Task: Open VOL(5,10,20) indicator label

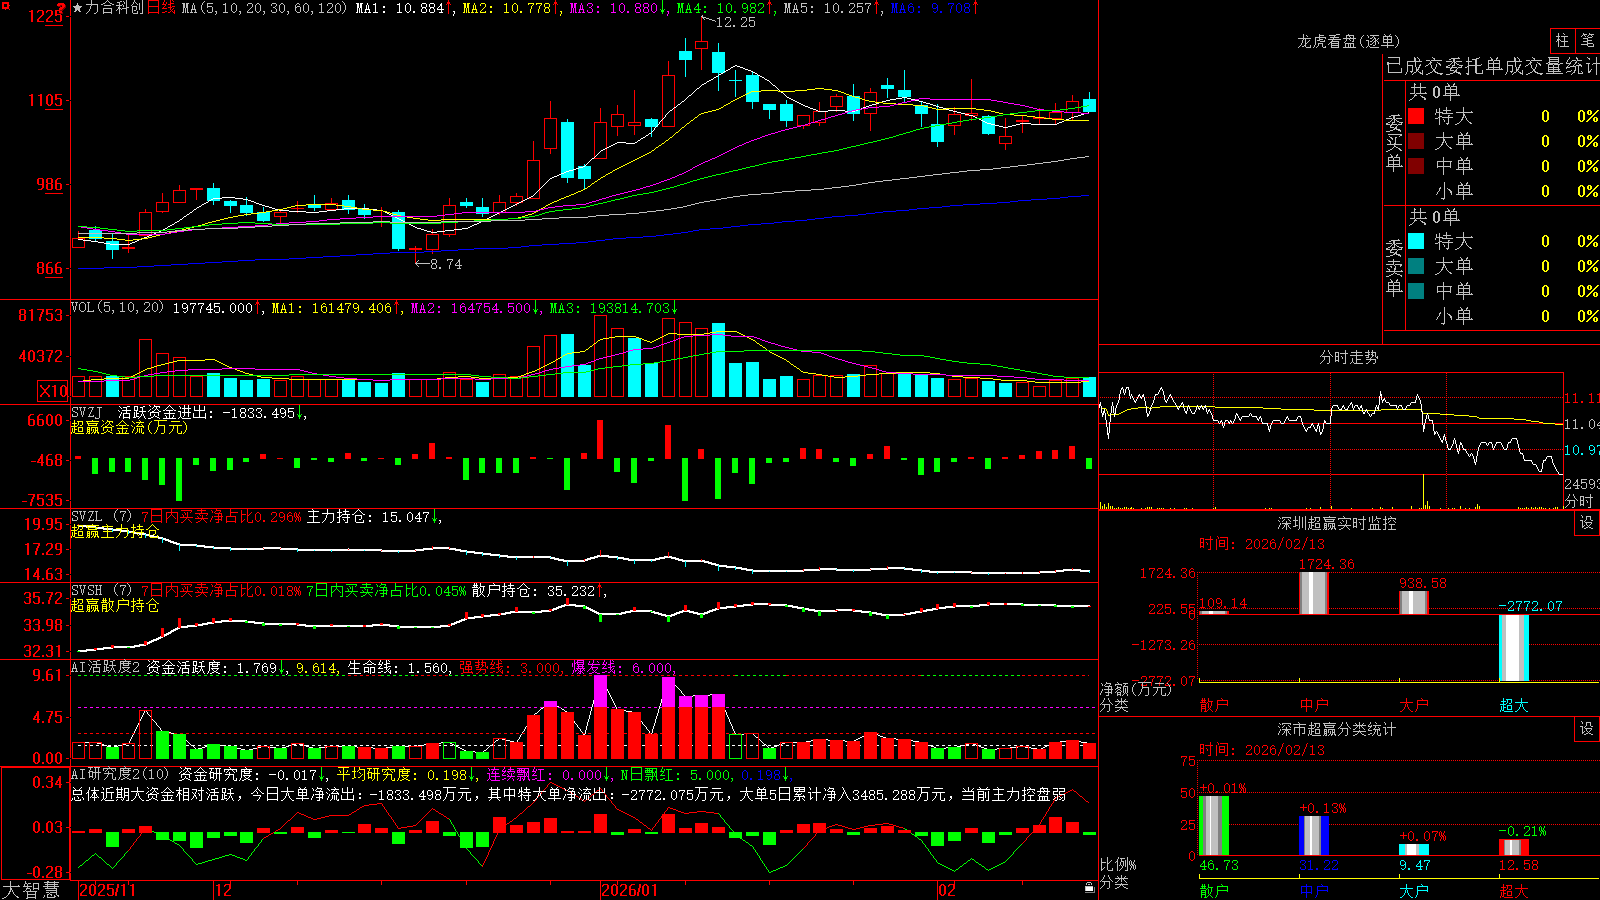Action: pos(117,308)
